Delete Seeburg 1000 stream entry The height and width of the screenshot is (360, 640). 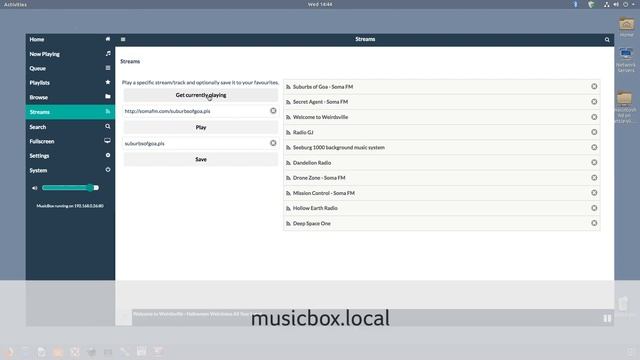[x=594, y=147]
